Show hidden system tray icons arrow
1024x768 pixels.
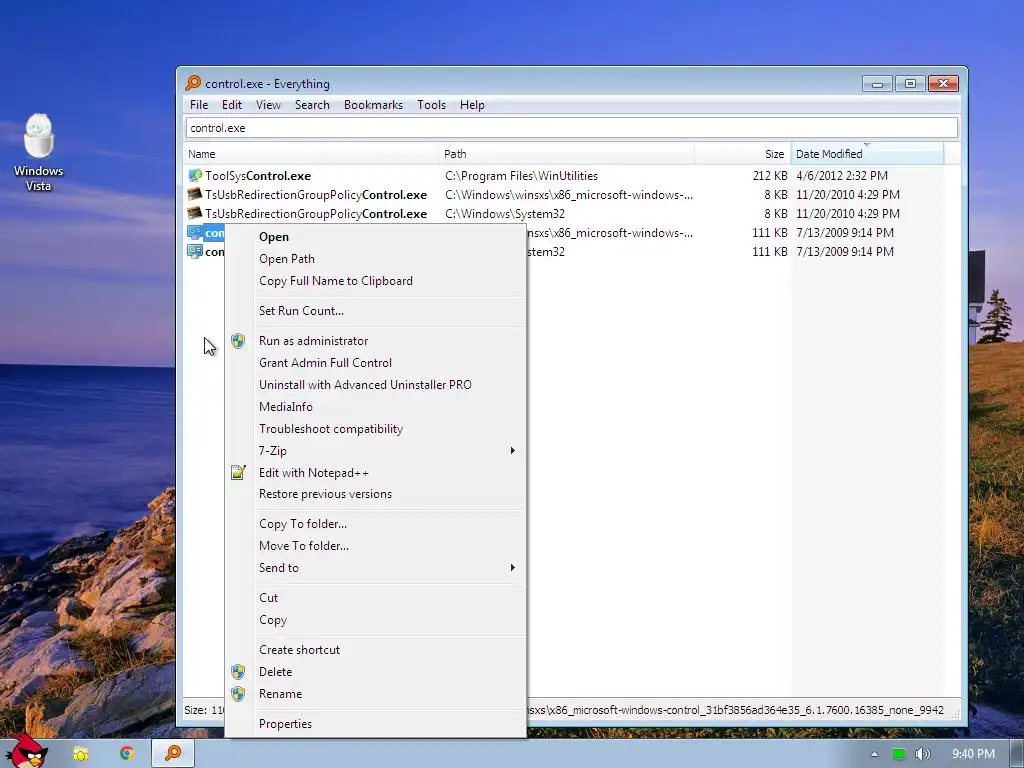(x=874, y=754)
